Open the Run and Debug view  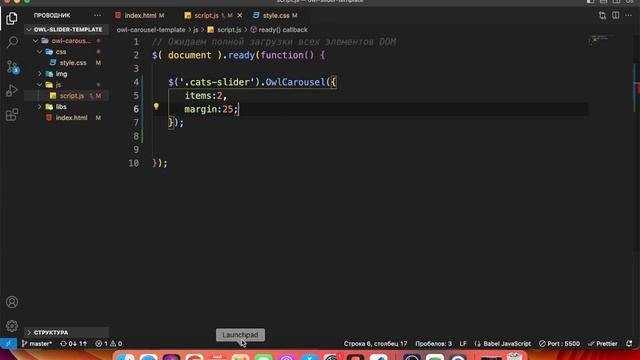[x=12, y=90]
